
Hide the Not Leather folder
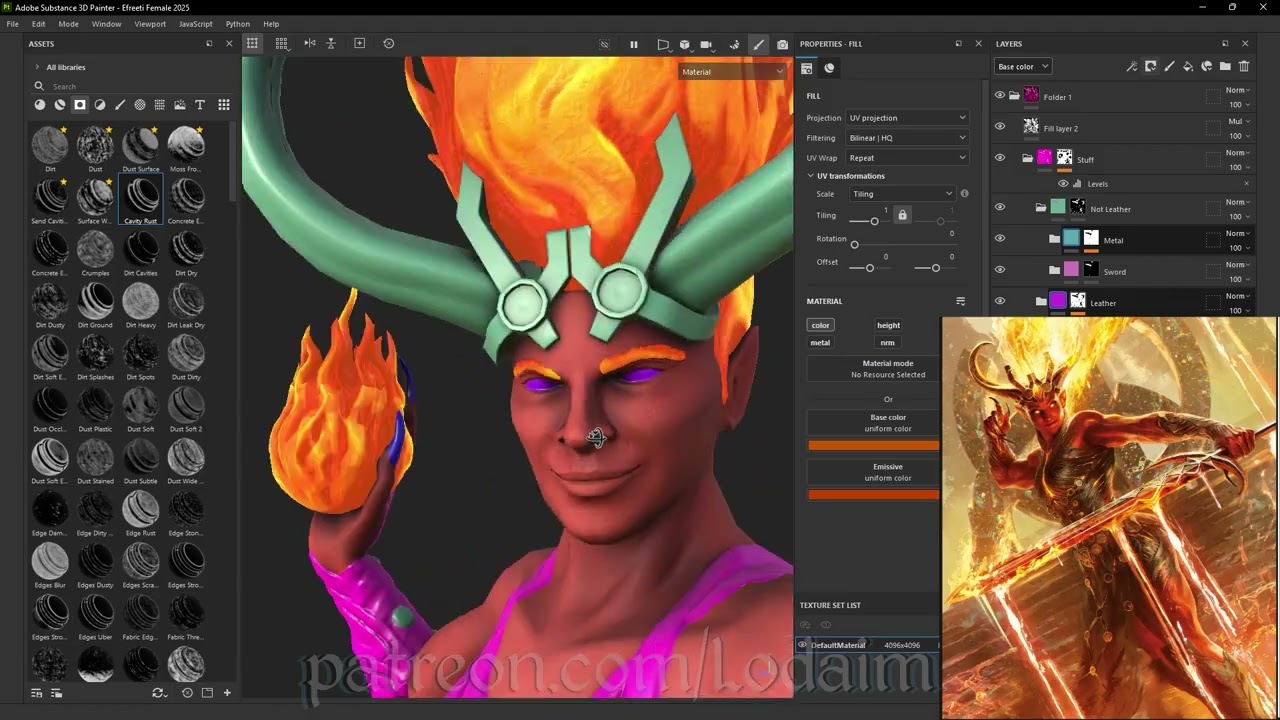(999, 208)
